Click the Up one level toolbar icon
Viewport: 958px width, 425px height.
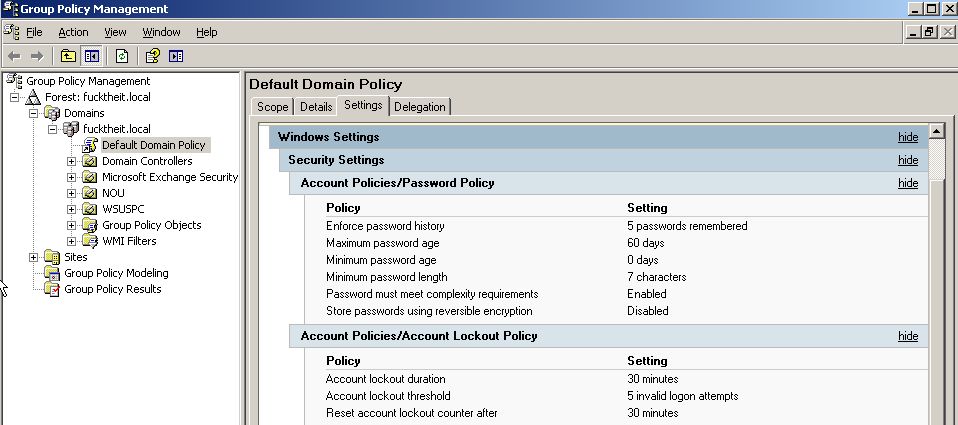(68, 56)
